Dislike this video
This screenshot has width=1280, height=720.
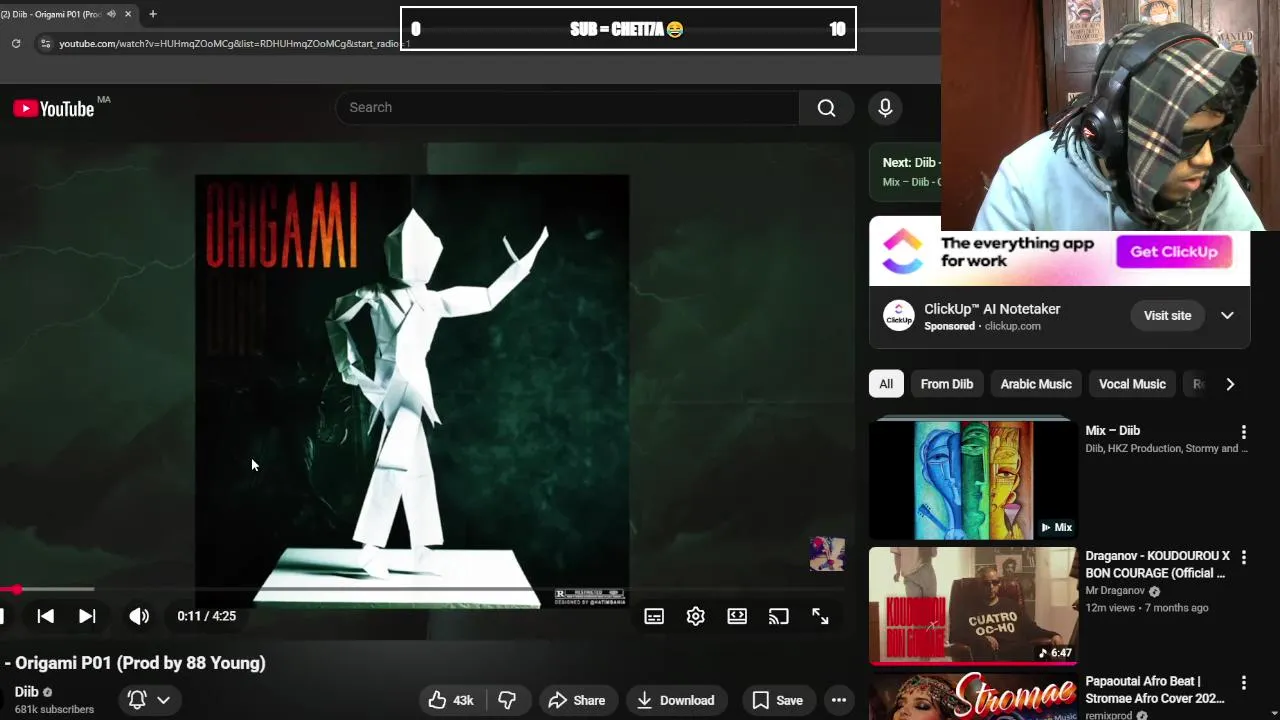(507, 700)
